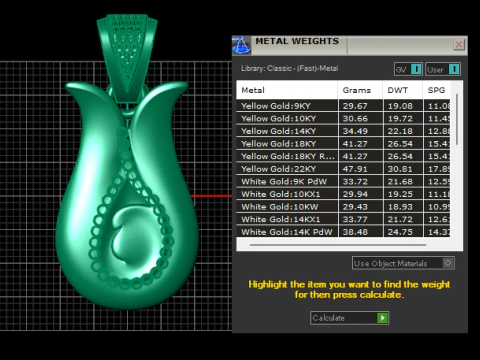Image resolution: width=480 pixels, height=360 pixels.
Task: Click DWT value 22.18
Action: tap(400, 131)
